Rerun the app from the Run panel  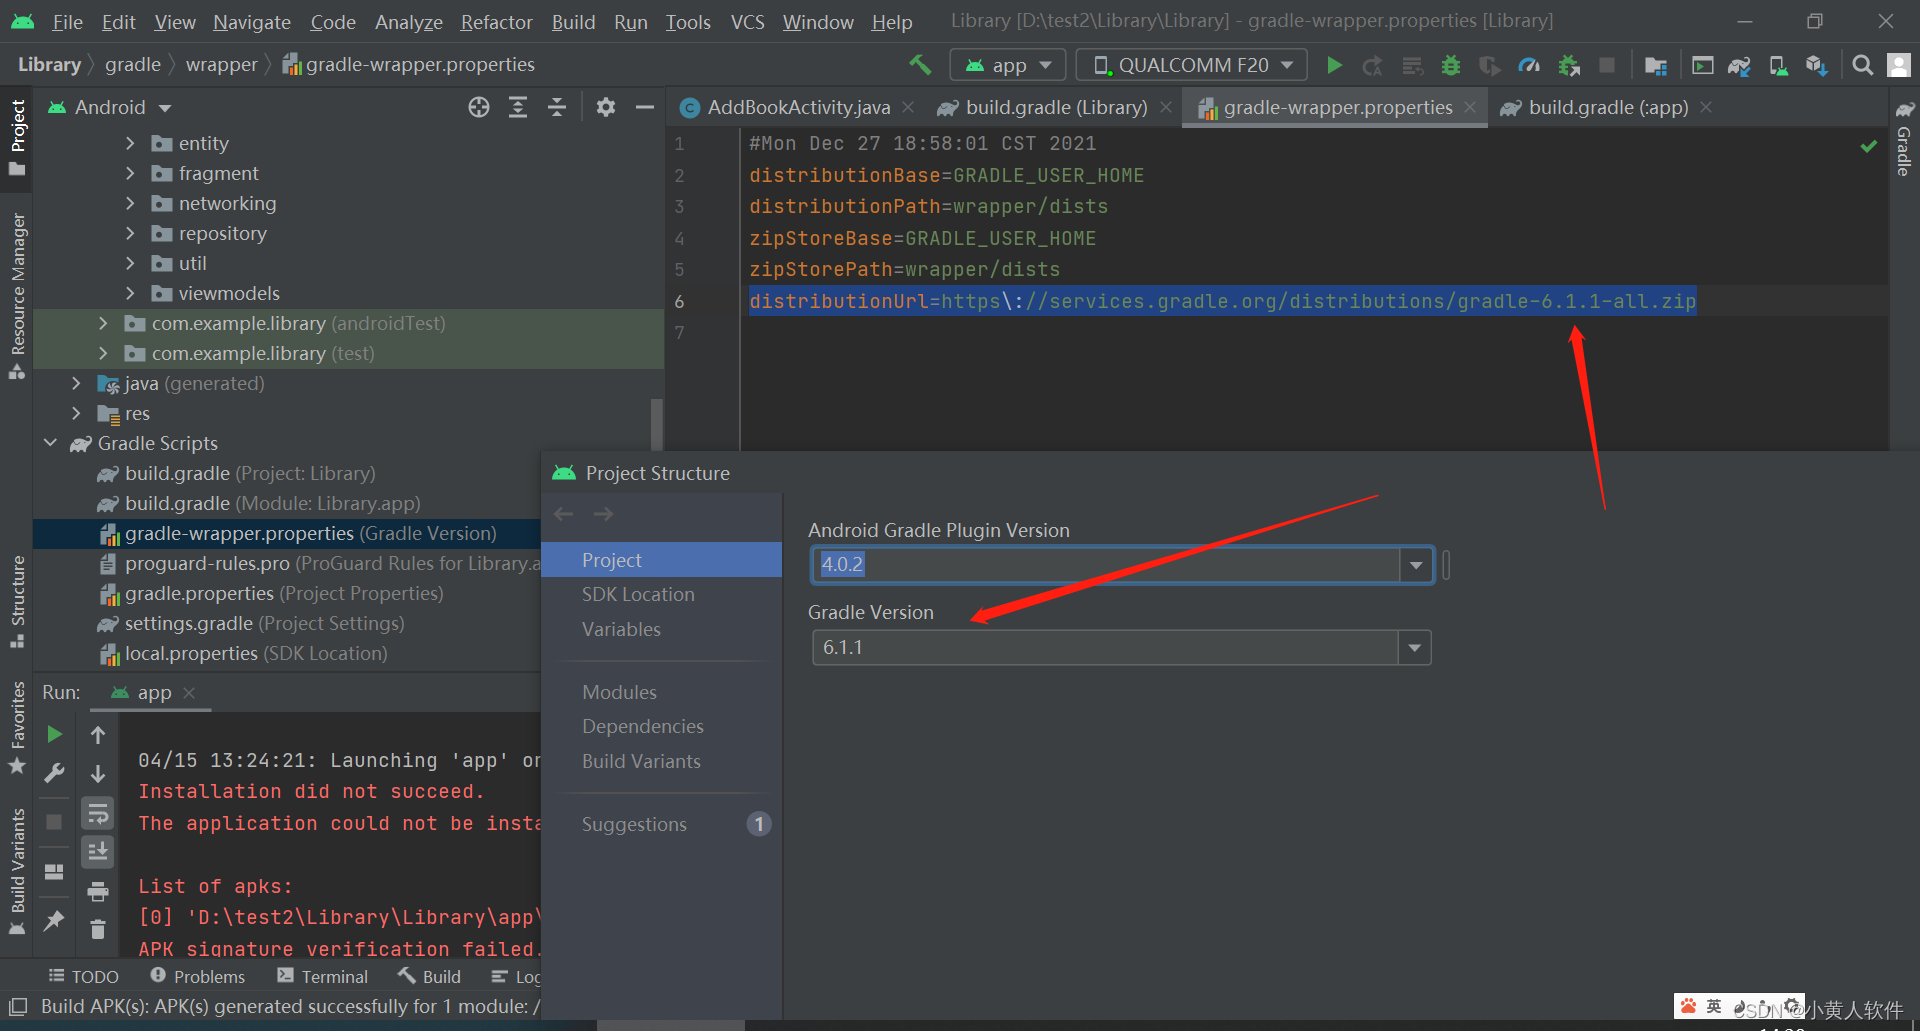(x=55, y=733)
